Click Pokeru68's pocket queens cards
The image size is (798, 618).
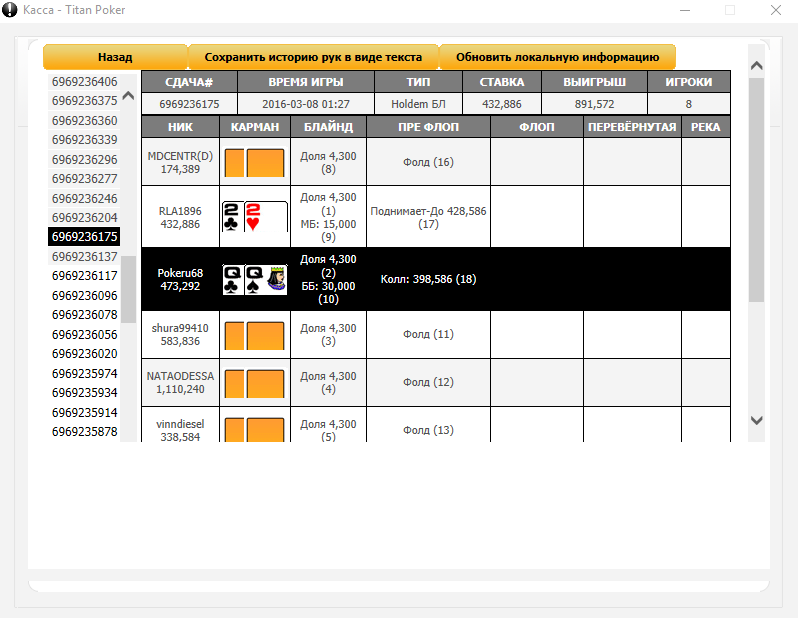pyautogui.click(x=255, y=279)
